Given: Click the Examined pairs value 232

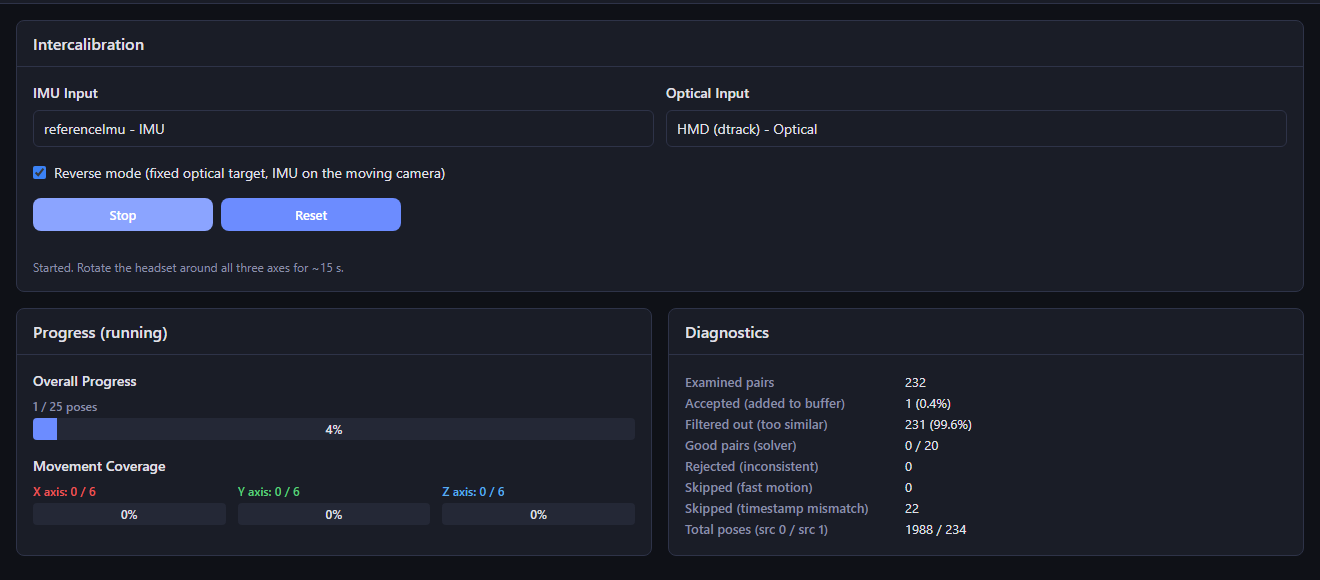Looking at the screenshot, I should pos(915,382).
